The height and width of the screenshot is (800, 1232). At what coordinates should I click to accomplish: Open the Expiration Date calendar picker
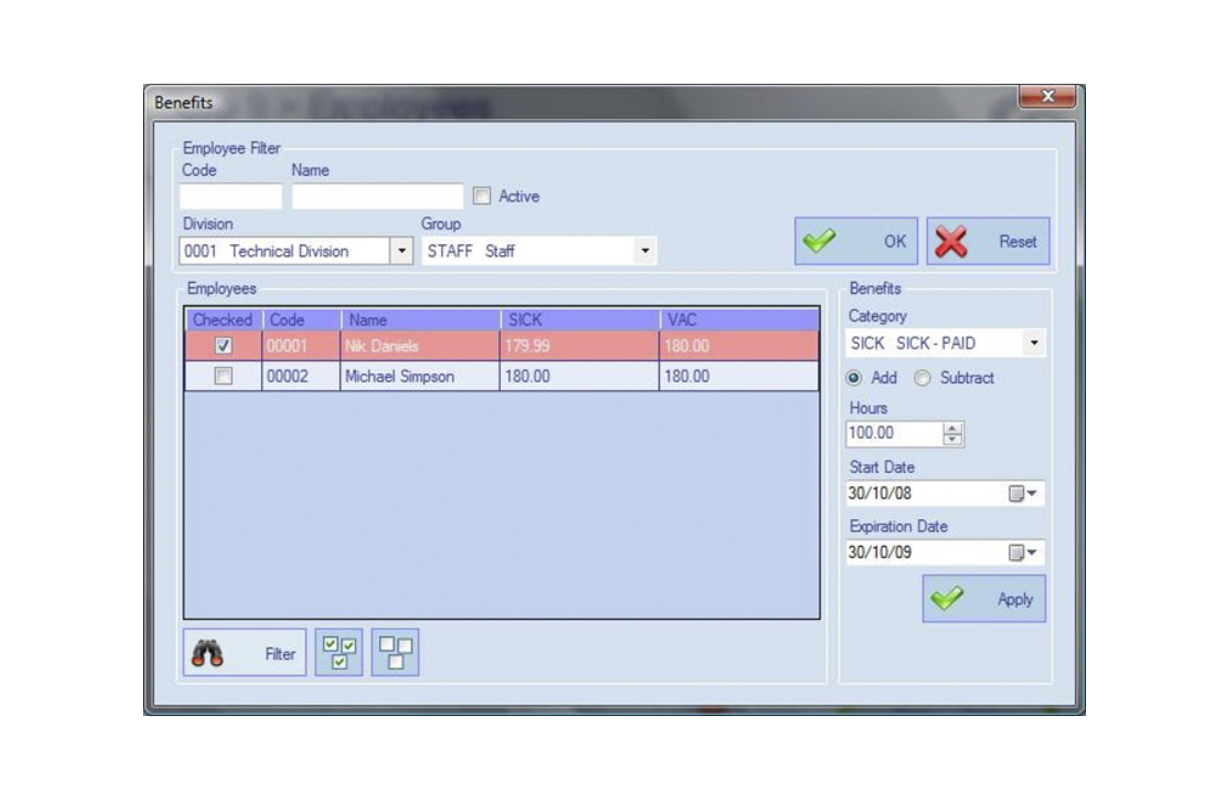(x=1022, y=552)
